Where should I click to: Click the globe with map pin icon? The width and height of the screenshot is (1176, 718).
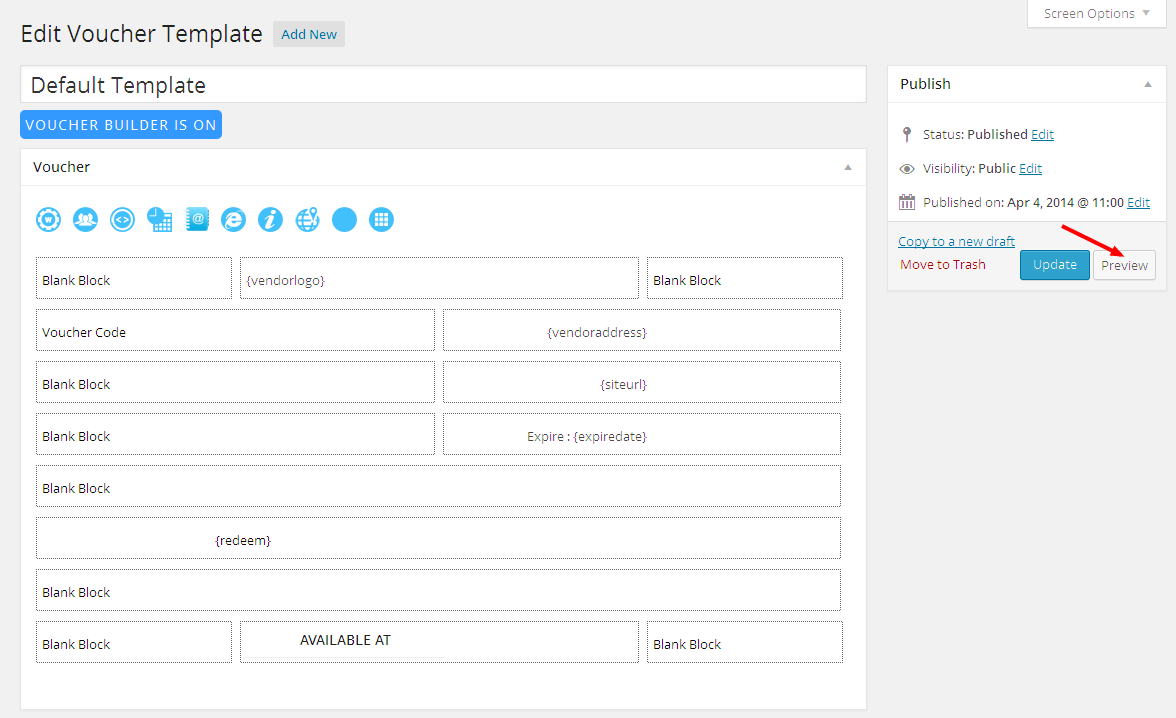click(x=308, y=220)
